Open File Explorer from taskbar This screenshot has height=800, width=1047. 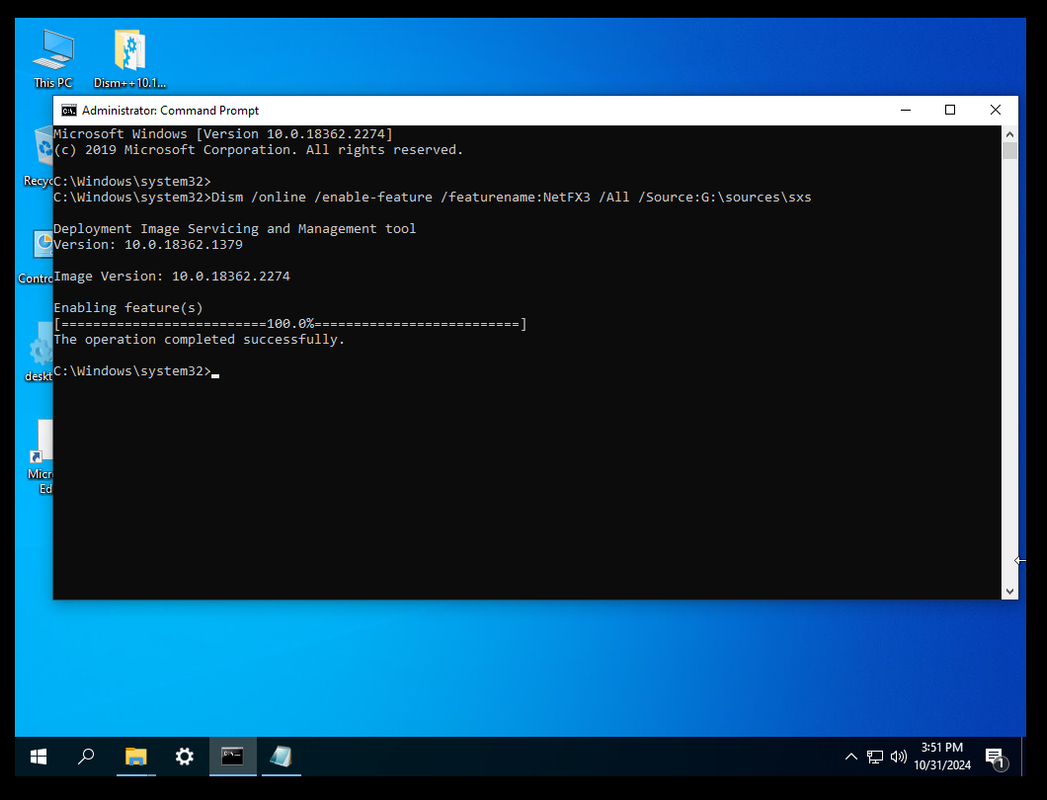coord(136,757)
